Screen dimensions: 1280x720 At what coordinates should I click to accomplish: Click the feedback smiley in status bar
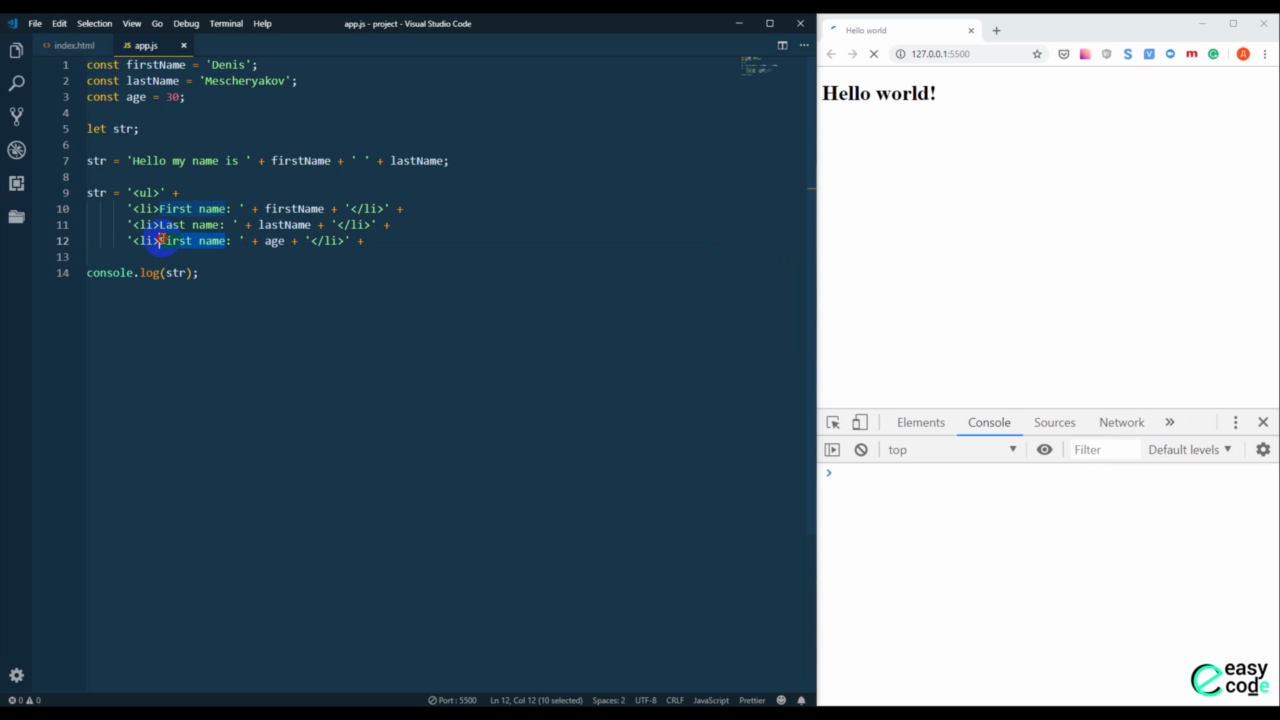[x=782, y=700]
